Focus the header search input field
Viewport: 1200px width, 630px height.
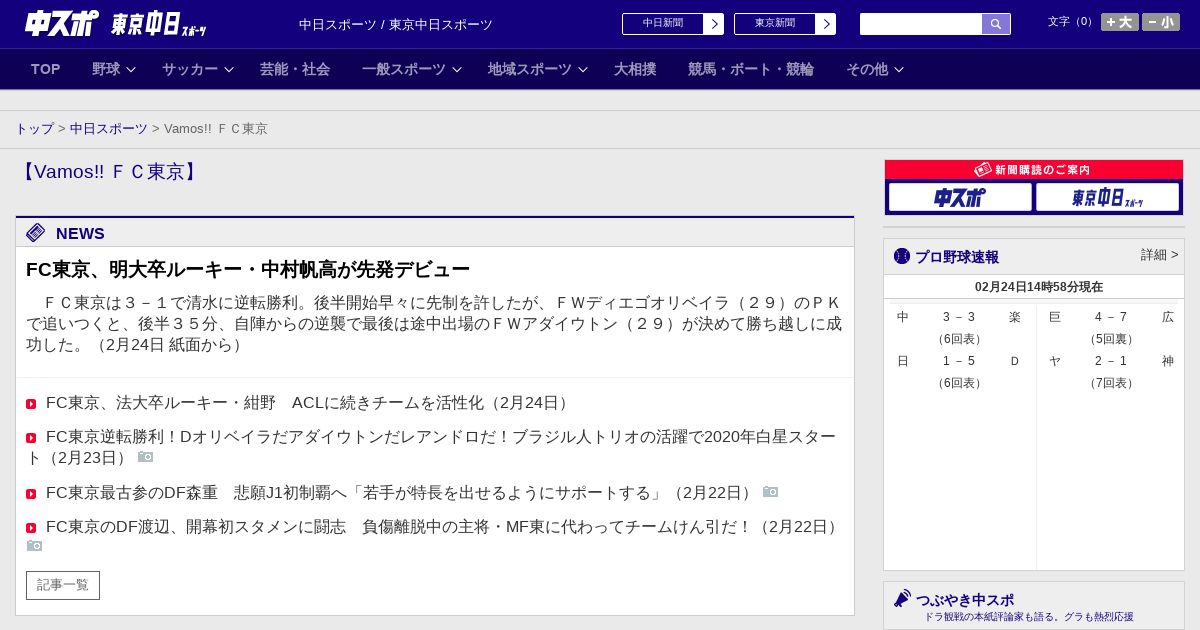(x=921, y=24)
